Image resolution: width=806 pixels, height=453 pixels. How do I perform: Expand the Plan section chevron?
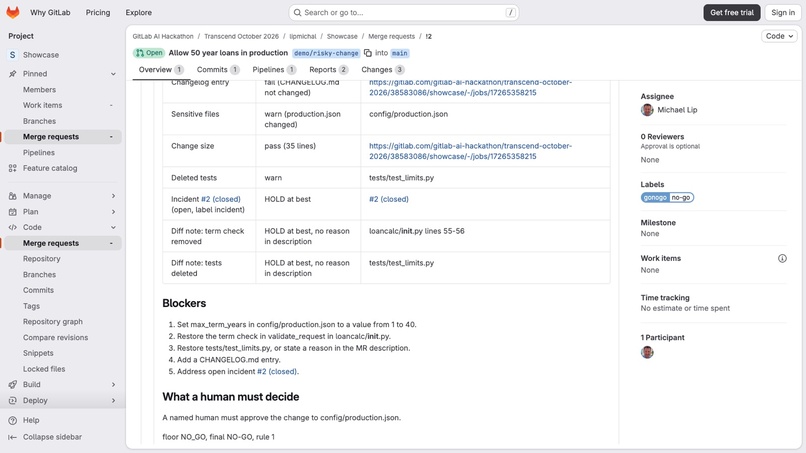click(x=113, y=212)
